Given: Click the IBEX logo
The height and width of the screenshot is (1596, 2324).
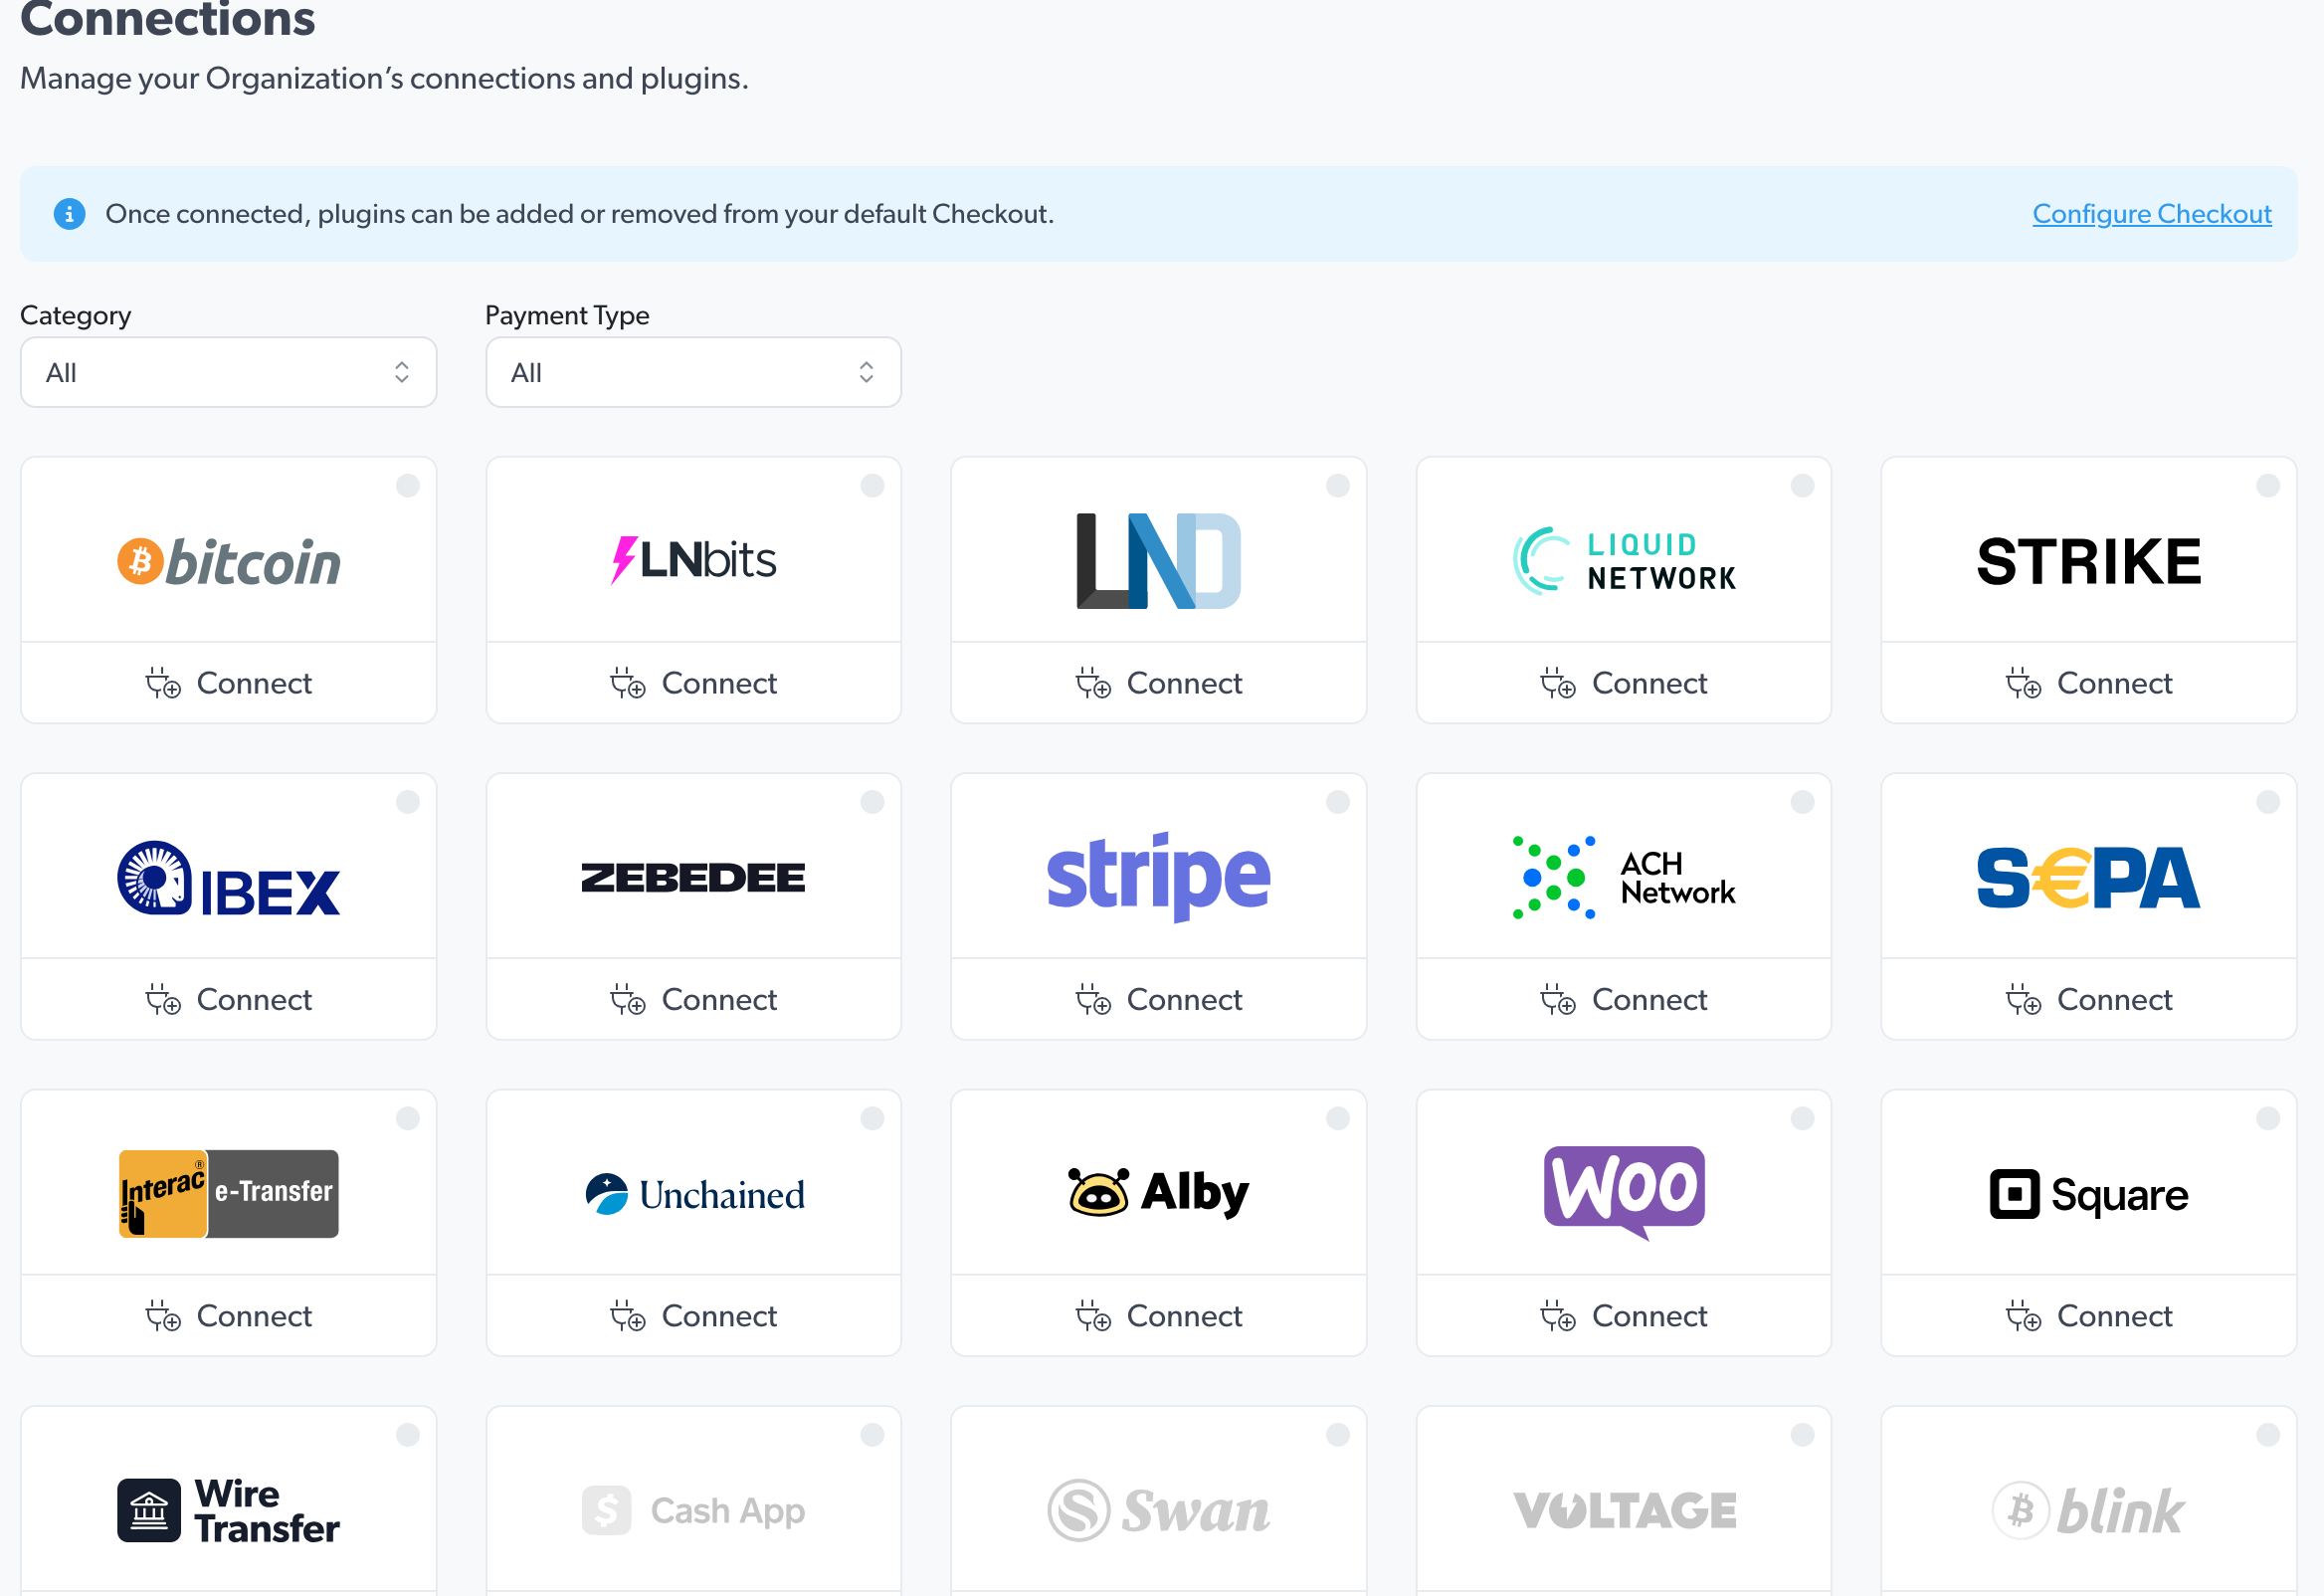Looking at the screenshot, I should (229, 878).
